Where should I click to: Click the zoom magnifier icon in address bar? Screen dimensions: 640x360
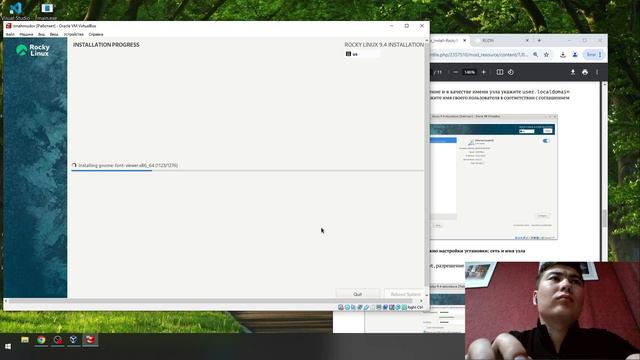click(535, 54)
